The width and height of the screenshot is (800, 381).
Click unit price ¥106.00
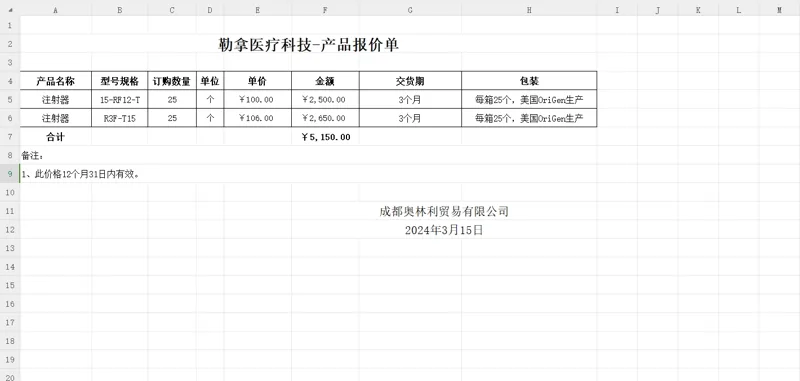258,118
